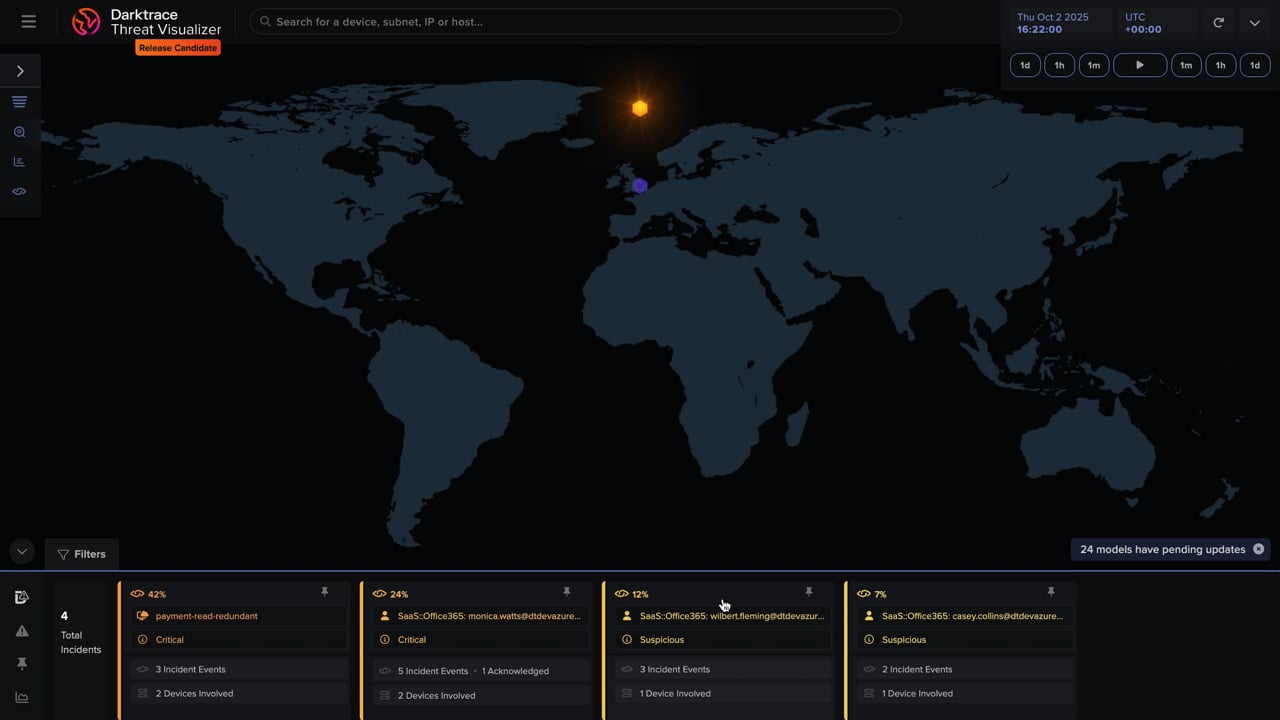This screenshot has height=720, width=1280.
Task: Click the '4 Total Incidents' counter
Action: (x=80, y=632)
